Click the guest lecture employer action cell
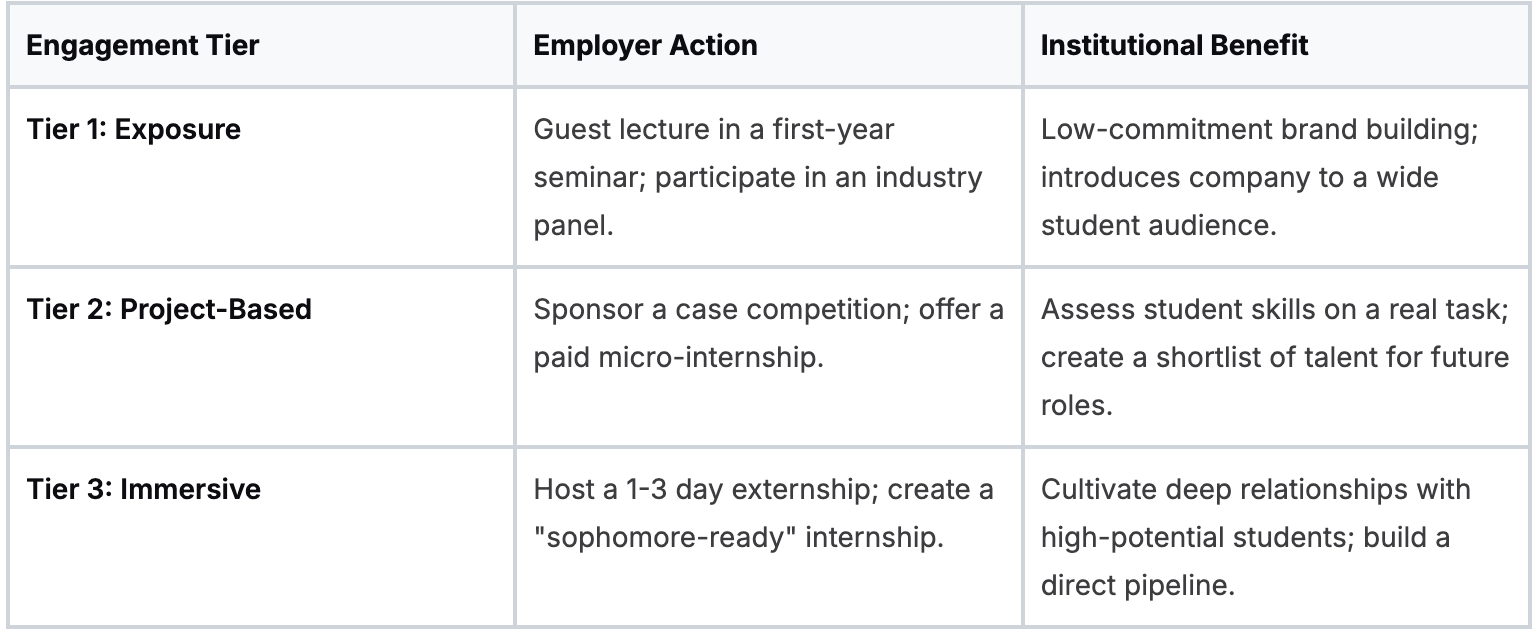The height and width of the screenshot is (636, 1538). 767,177
